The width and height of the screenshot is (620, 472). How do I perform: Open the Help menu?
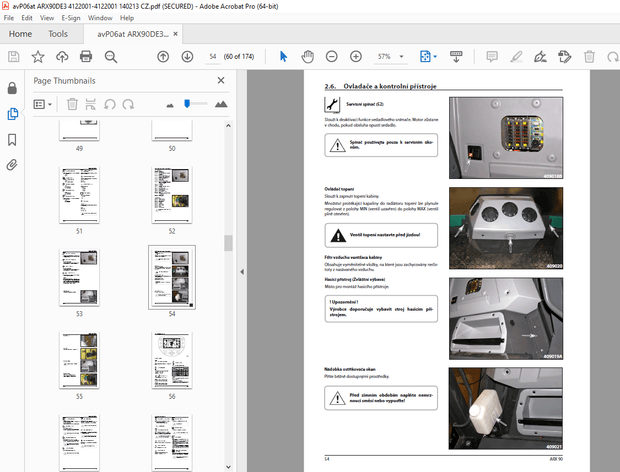[127, 18]
